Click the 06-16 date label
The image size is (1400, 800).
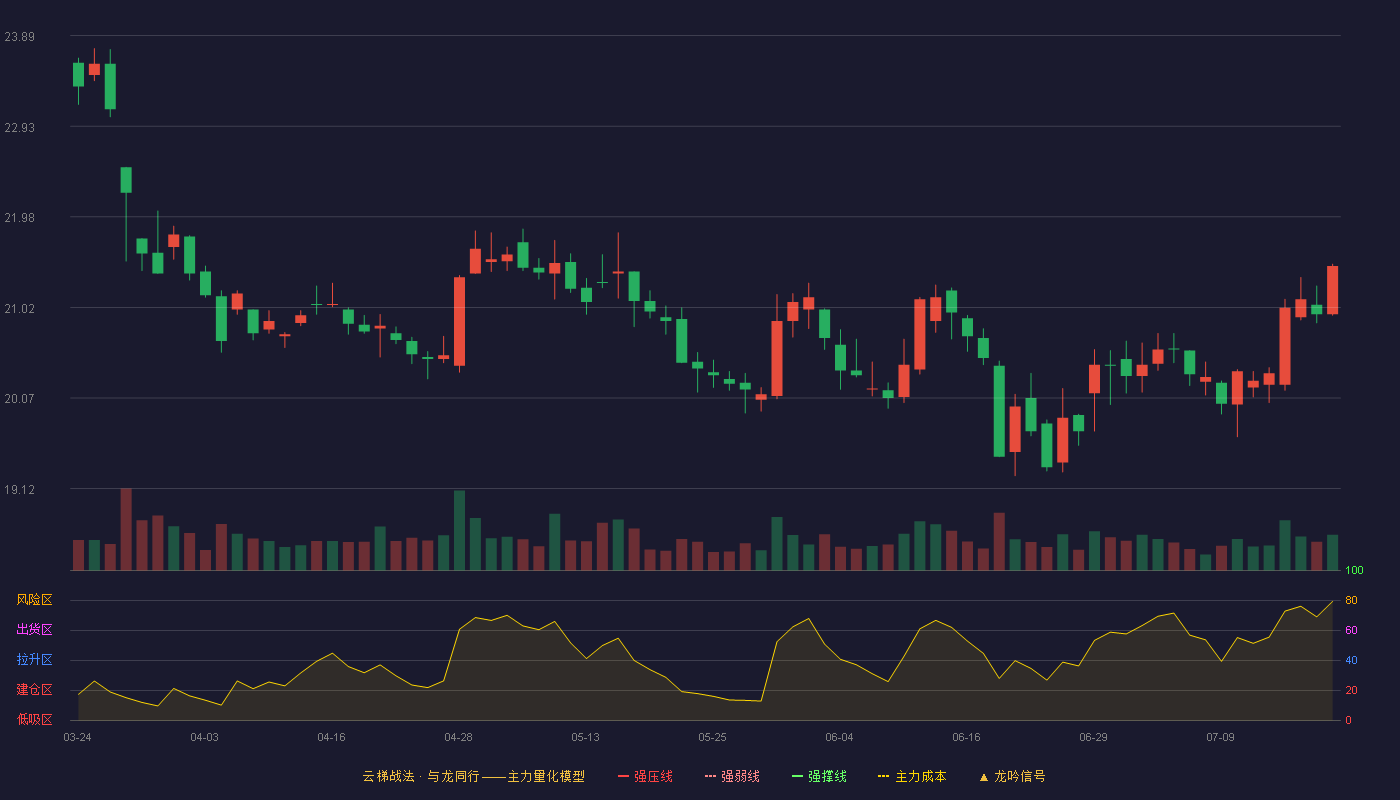966,737
